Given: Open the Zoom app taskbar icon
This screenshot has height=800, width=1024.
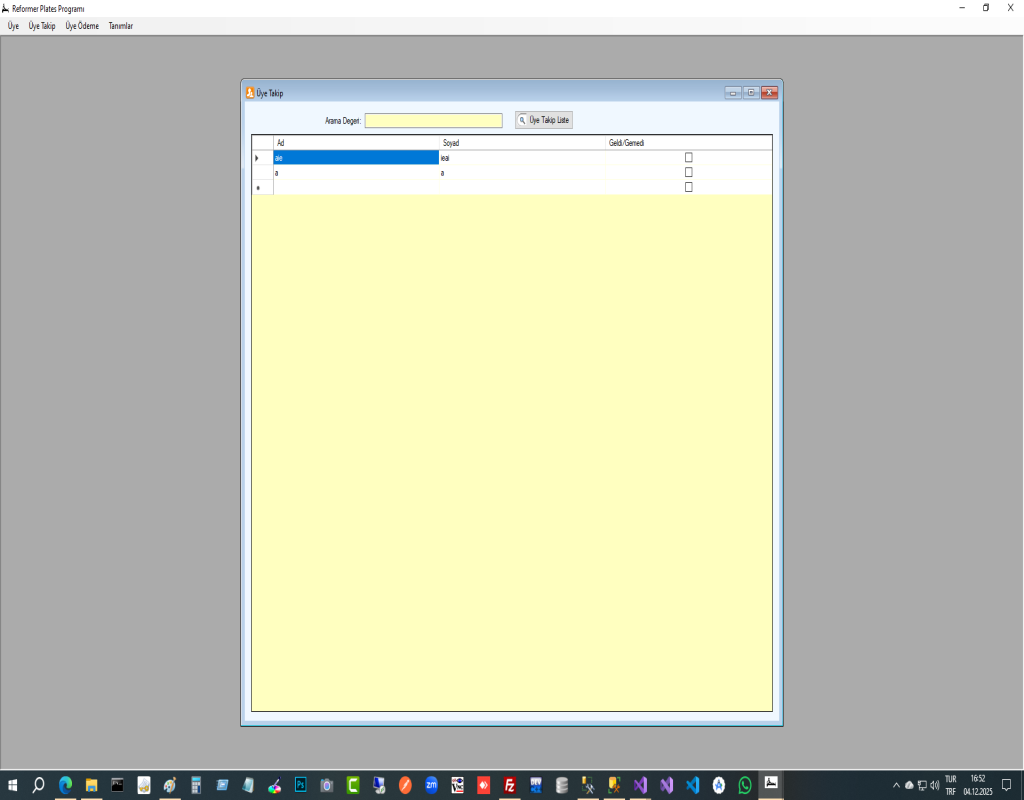Looking at the screenshot, I should pyautogui.click(x=431, y=785).
